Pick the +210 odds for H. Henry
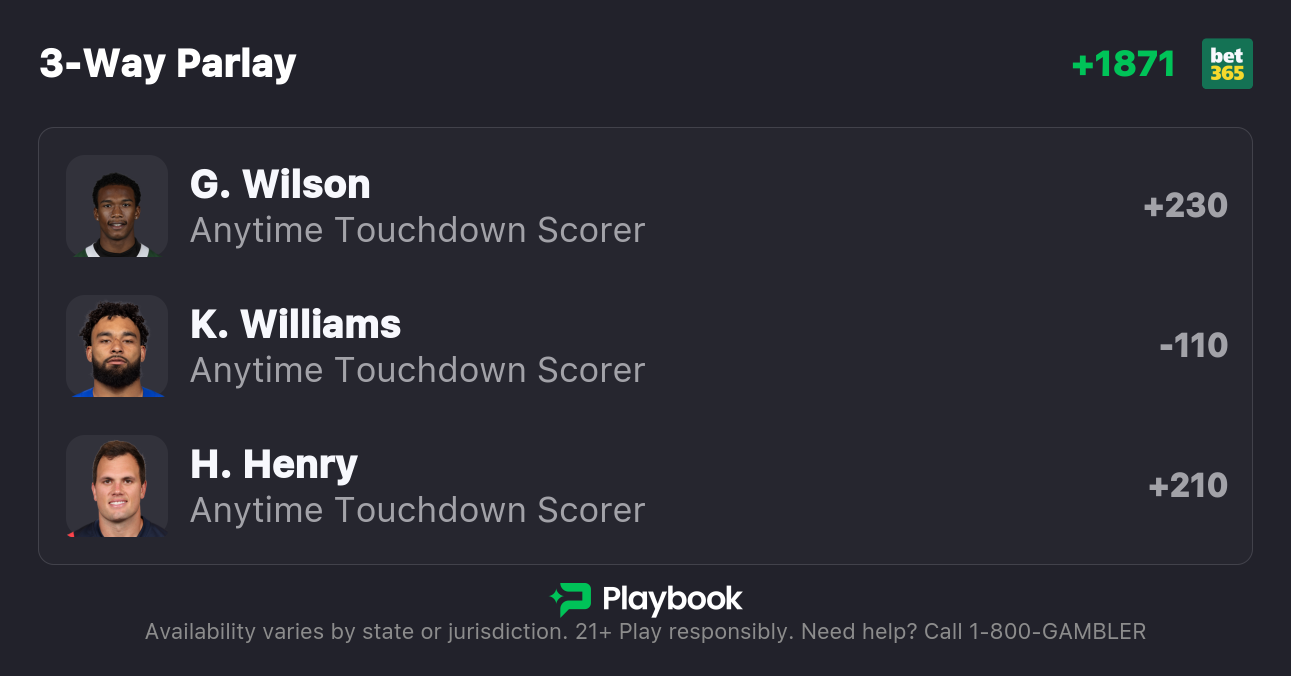 point(1188,486)
